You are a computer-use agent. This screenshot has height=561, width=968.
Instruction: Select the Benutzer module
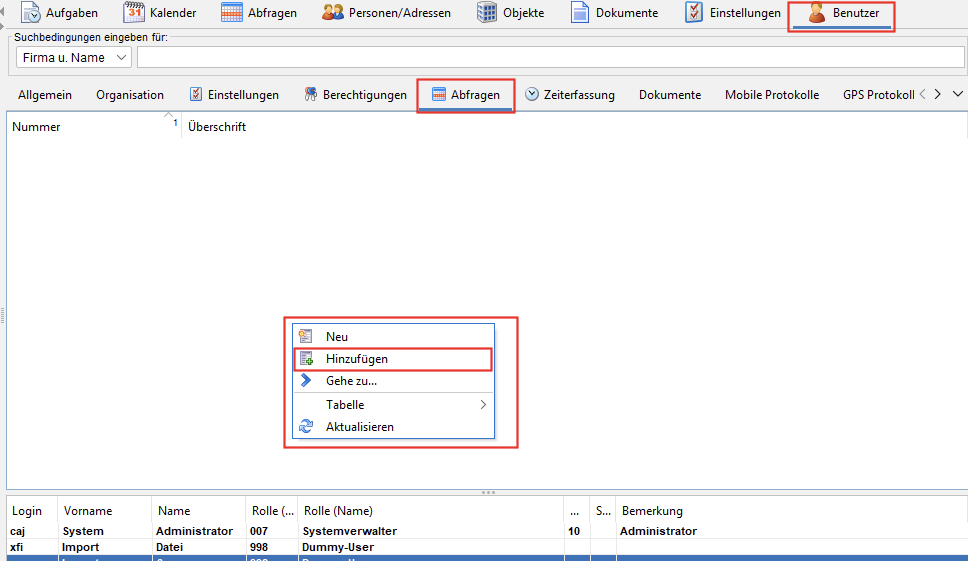point(842,14)
